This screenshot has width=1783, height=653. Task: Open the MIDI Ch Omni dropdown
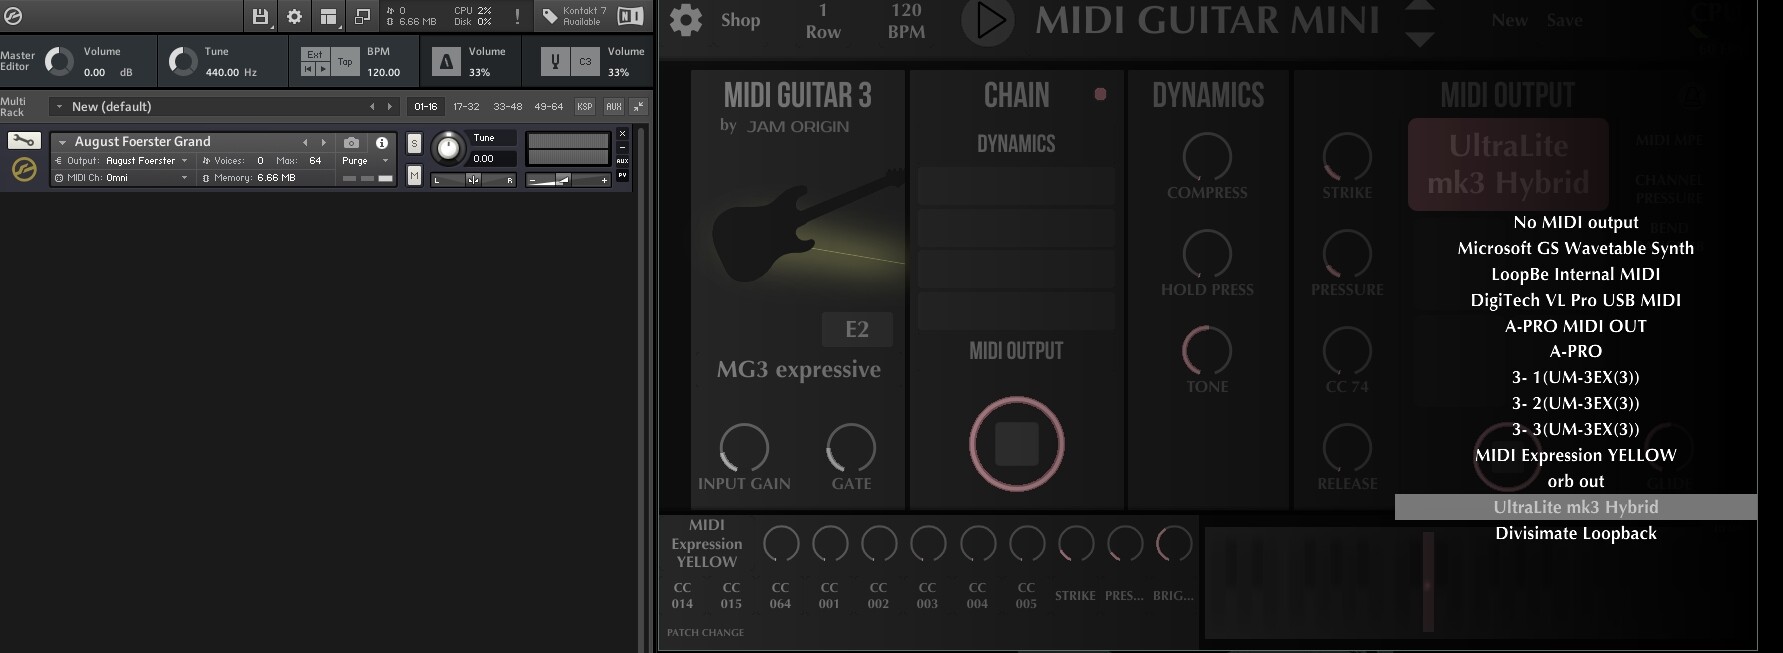pyautogui.click(x=122, y=177)
